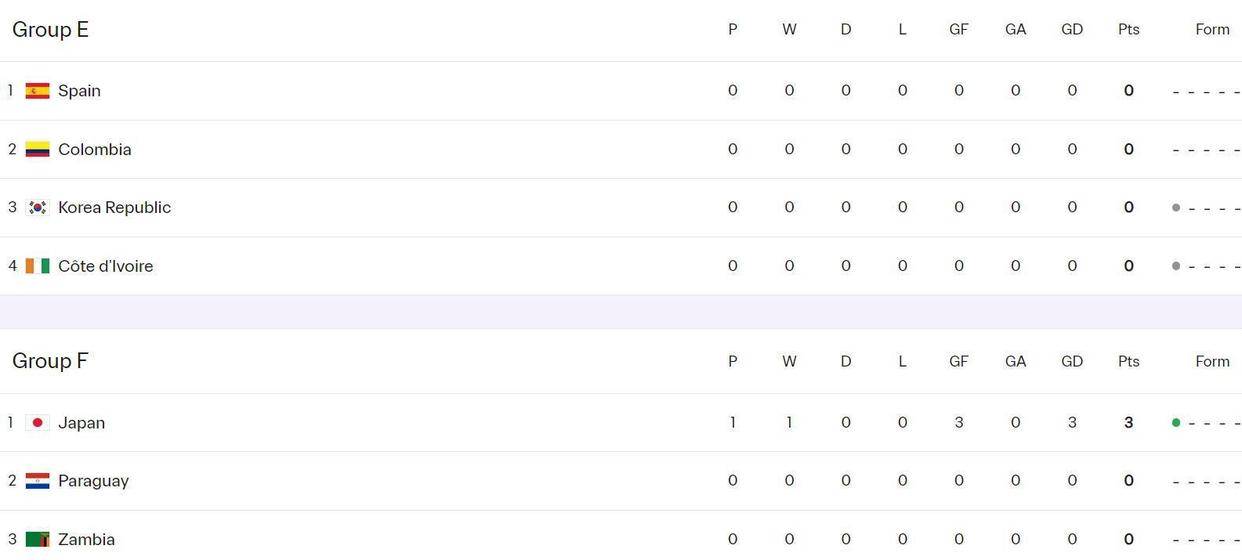The width and height of the screenshot is (1242, 560).
Task: Click Korea Republic's grey form dot
Action: (1176, 208)
